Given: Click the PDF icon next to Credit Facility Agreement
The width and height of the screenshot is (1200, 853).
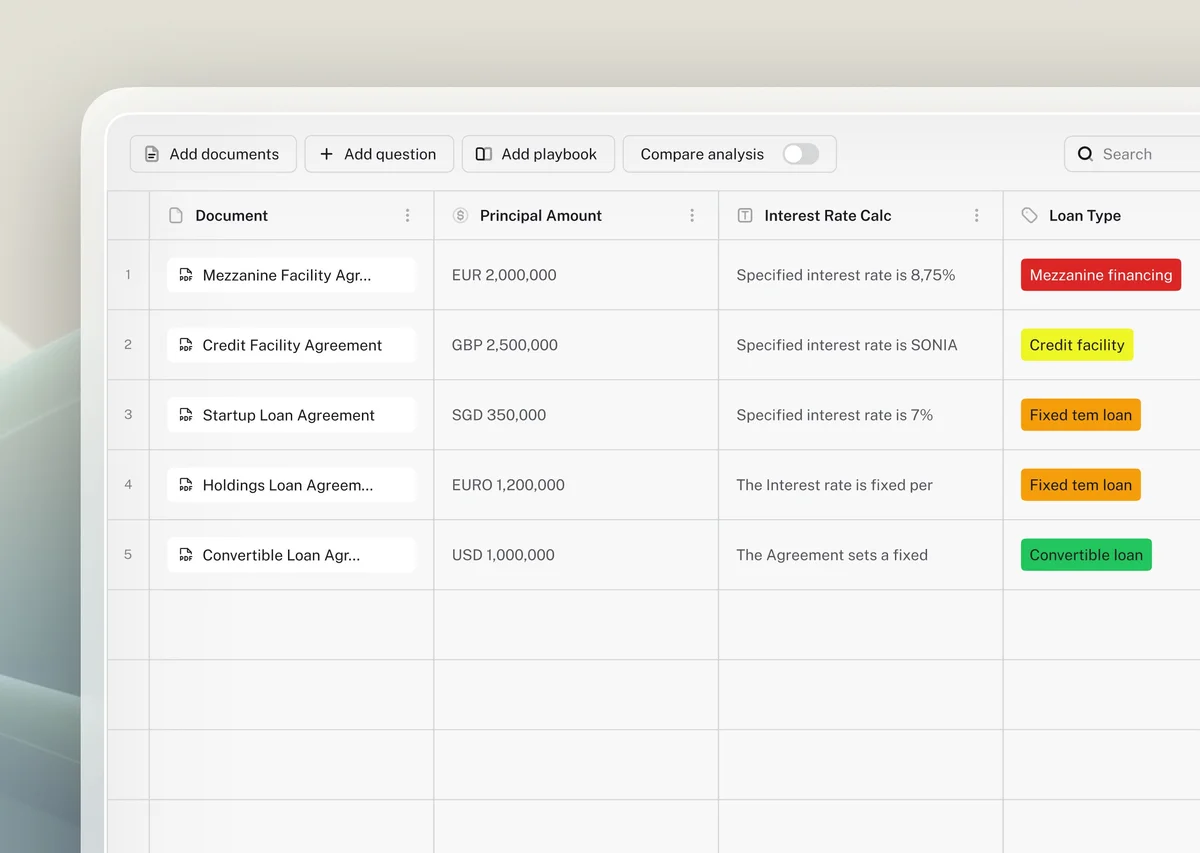Looking at the screenshot, I should (184, 344).
